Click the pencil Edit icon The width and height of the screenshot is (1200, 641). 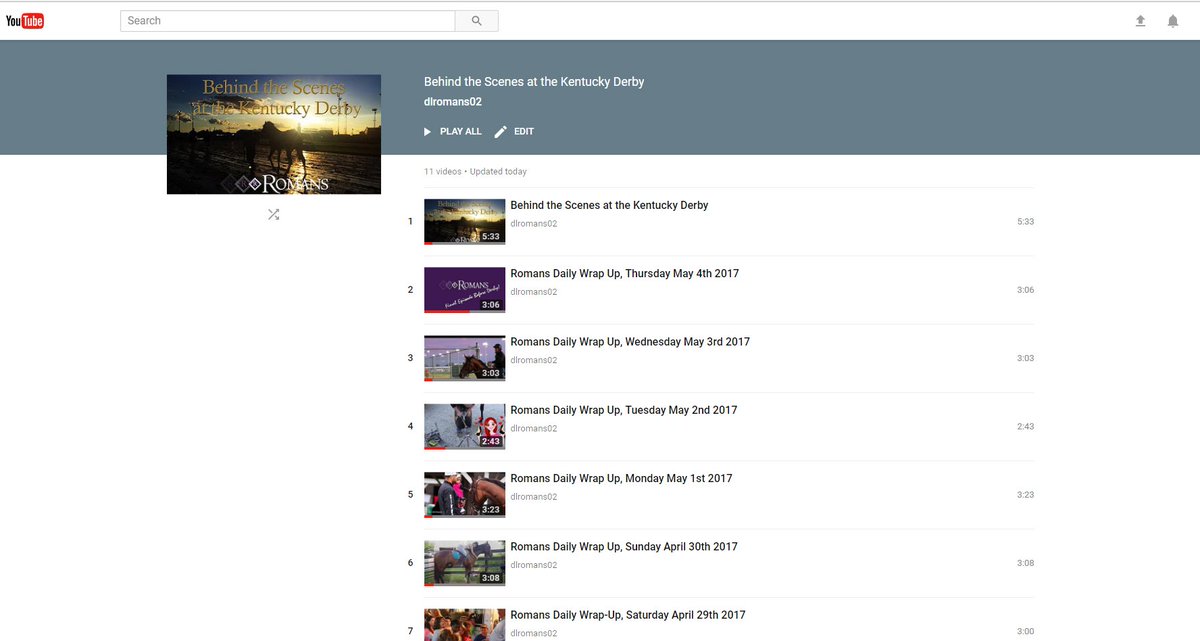[x=501, y=132]
